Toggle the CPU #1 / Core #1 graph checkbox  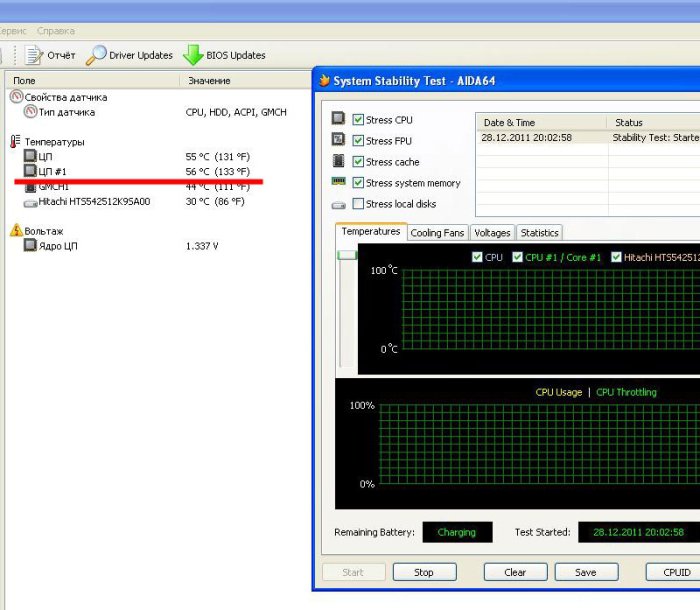tap(517, 257)
